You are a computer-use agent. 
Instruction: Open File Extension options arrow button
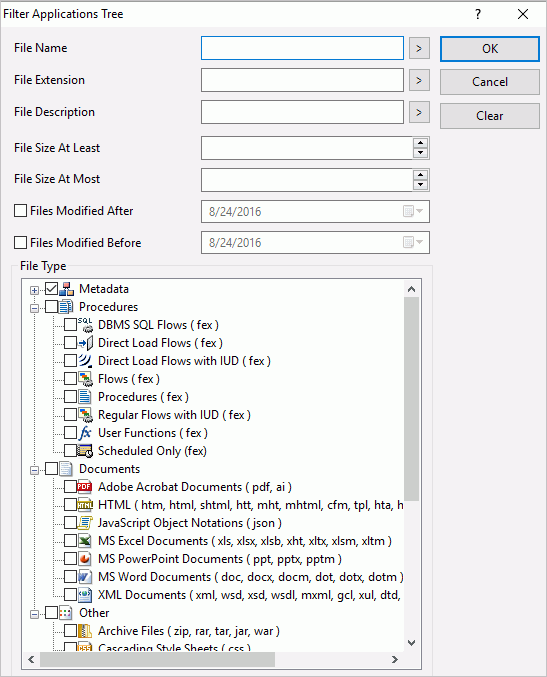tap(419, 80)
